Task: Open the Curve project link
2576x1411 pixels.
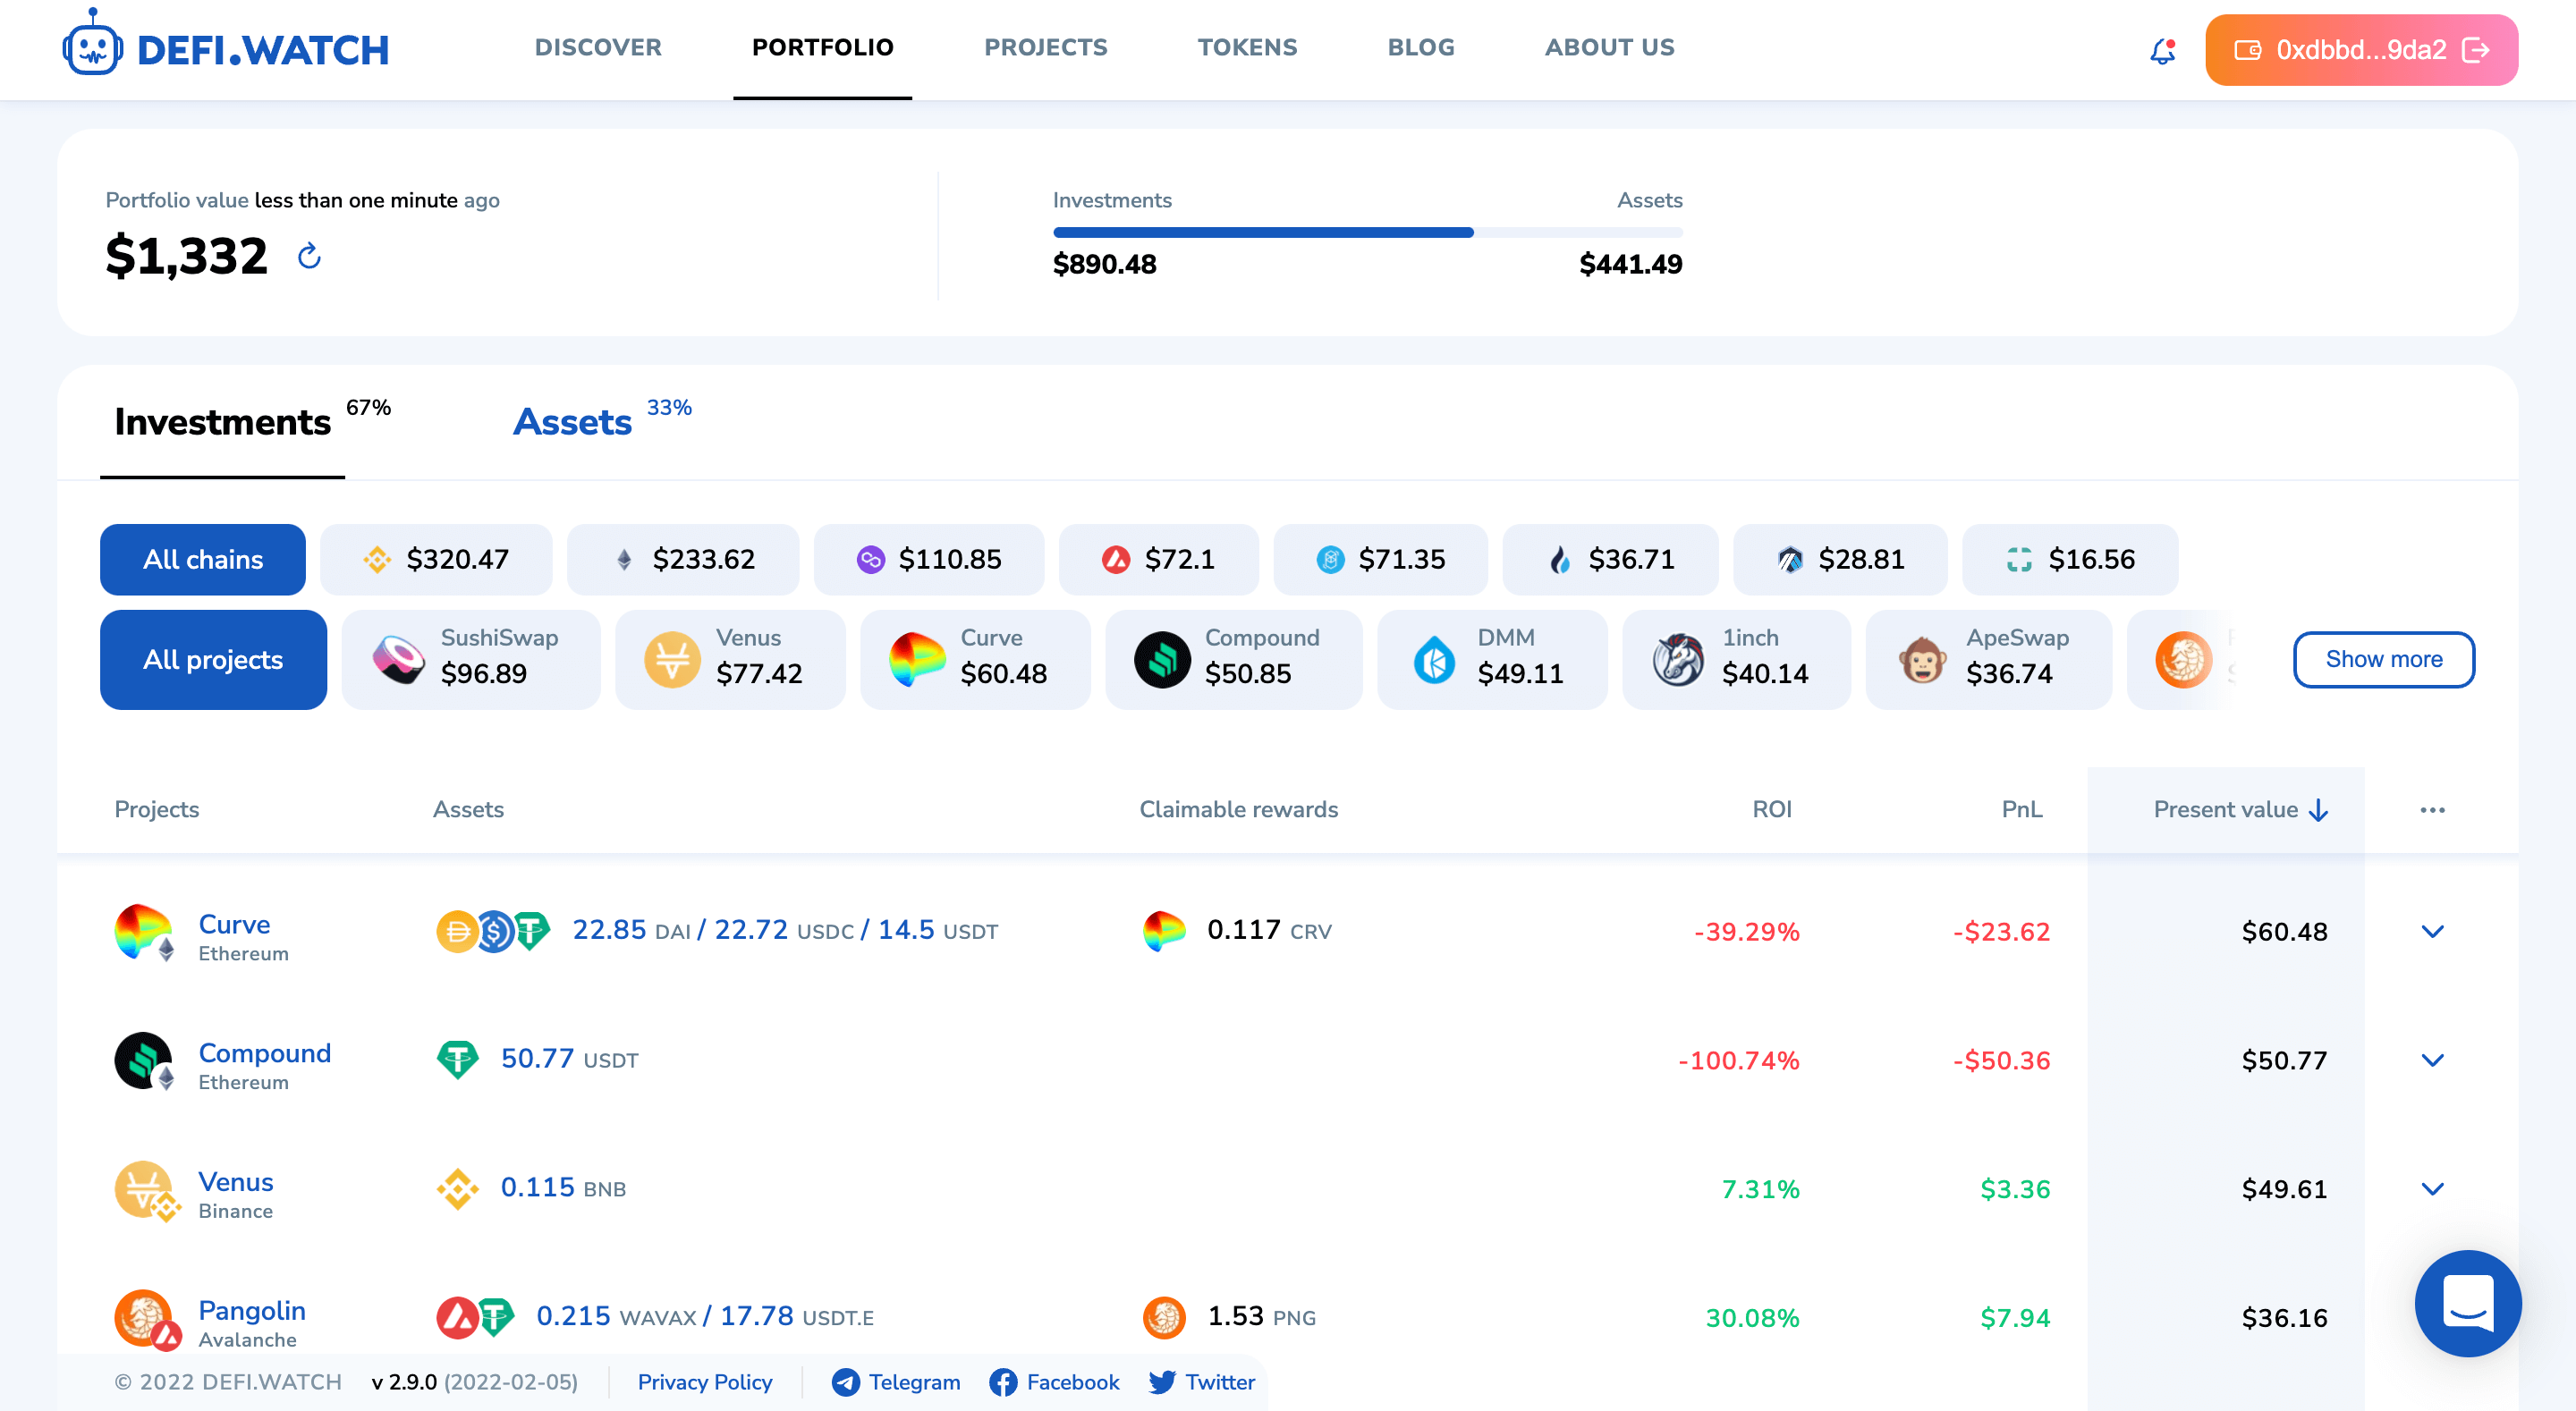Action: point(234,925)
